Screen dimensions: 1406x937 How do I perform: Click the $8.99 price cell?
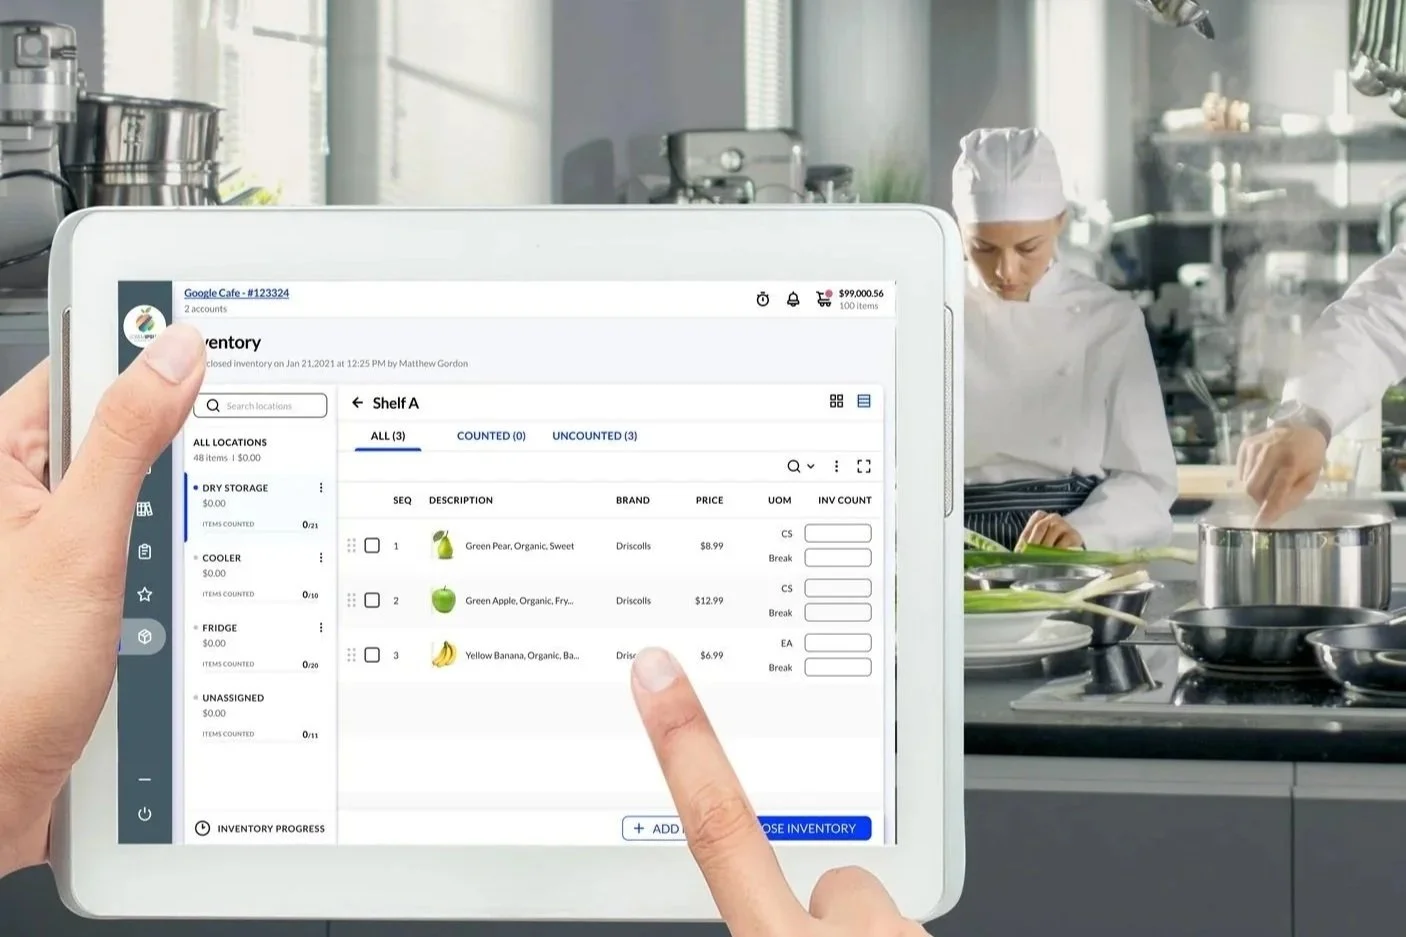click(712, 546)
